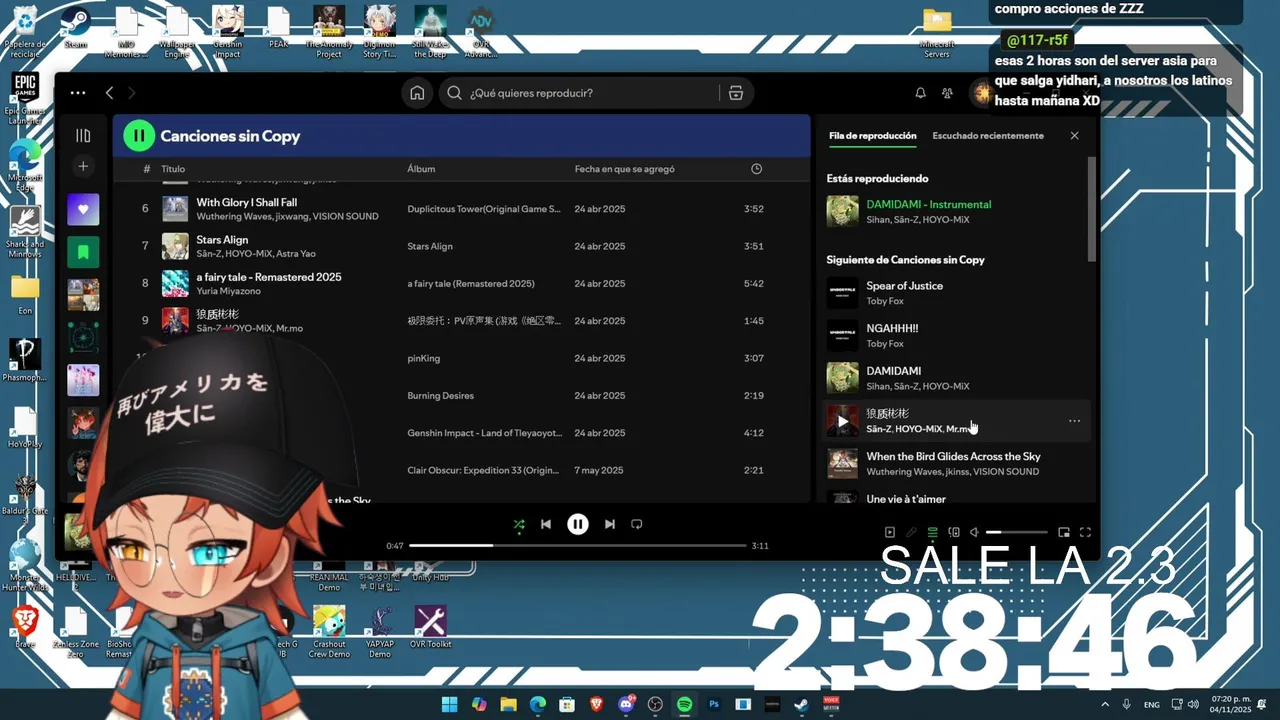Click Título column header

click(173, 169)
